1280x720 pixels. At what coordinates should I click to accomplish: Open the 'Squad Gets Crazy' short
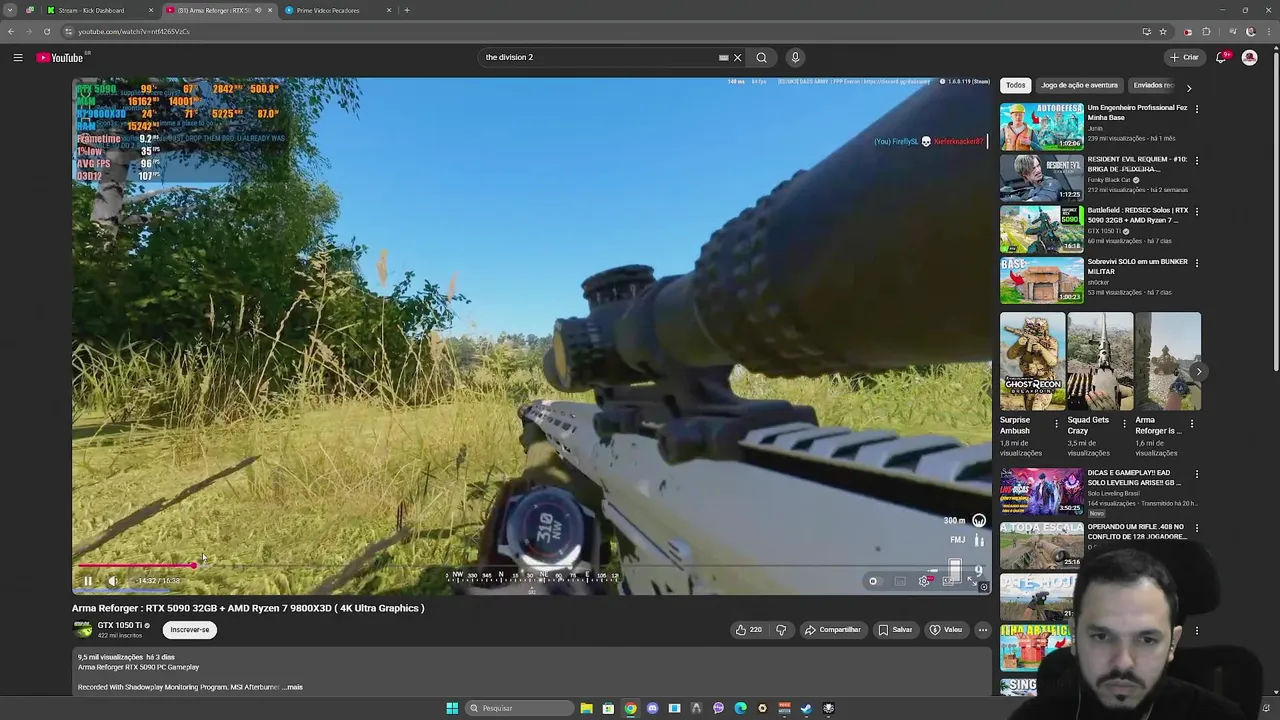point(1100,361)
